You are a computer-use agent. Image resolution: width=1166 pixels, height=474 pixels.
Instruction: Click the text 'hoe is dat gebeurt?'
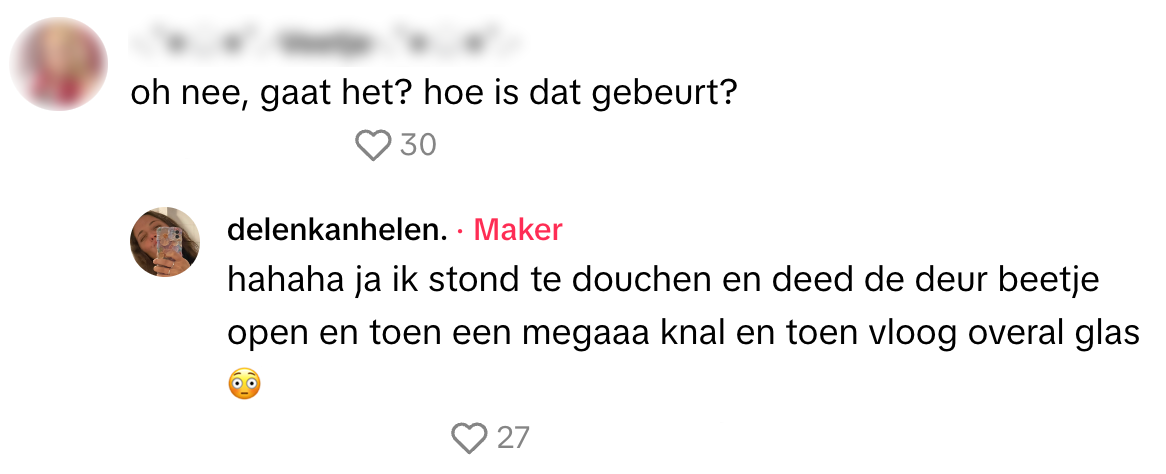click(580, 94)
